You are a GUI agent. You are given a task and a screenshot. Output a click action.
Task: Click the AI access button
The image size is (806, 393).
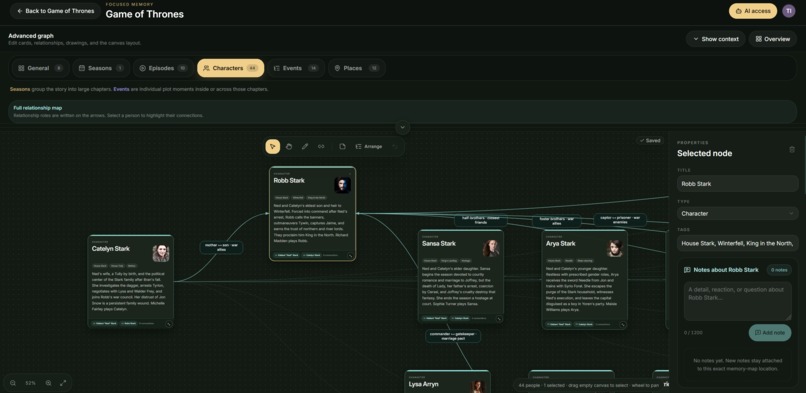[x=753, y=11]
